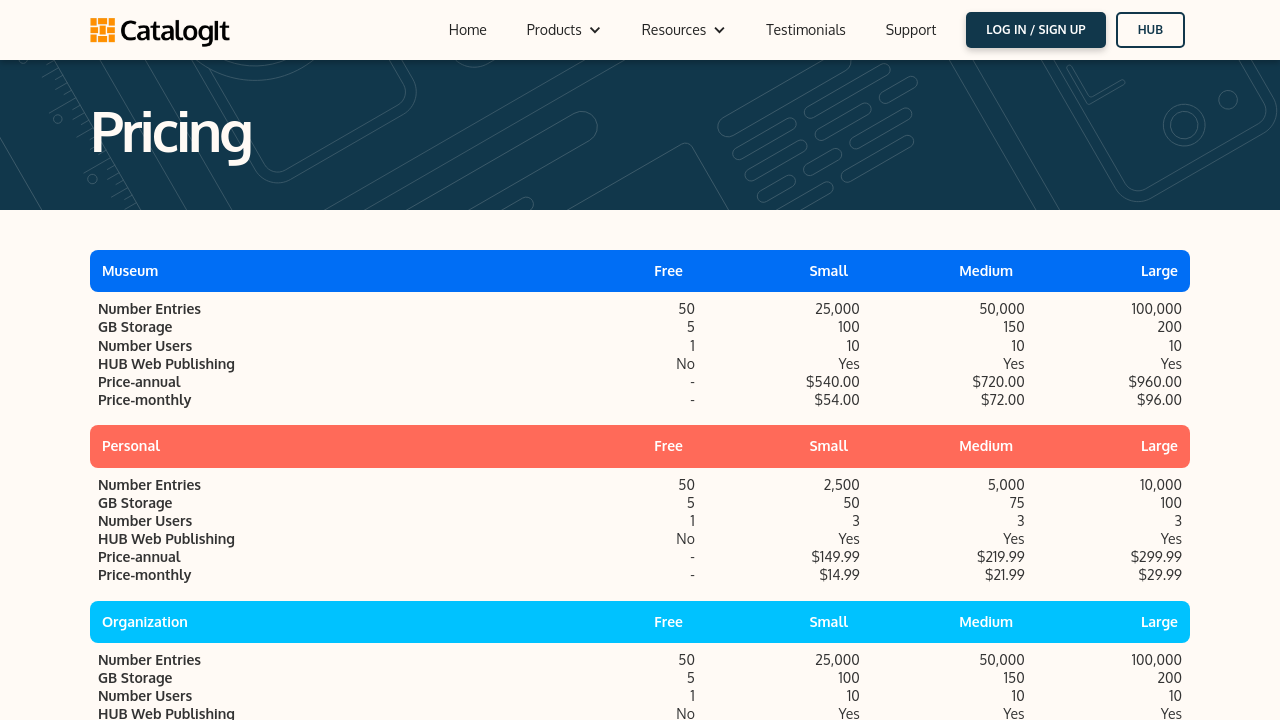Click the Museum Small annual price $540.00
This screenshot has width=1280, height=720.
pyautogui.click(x=832, y=382)
